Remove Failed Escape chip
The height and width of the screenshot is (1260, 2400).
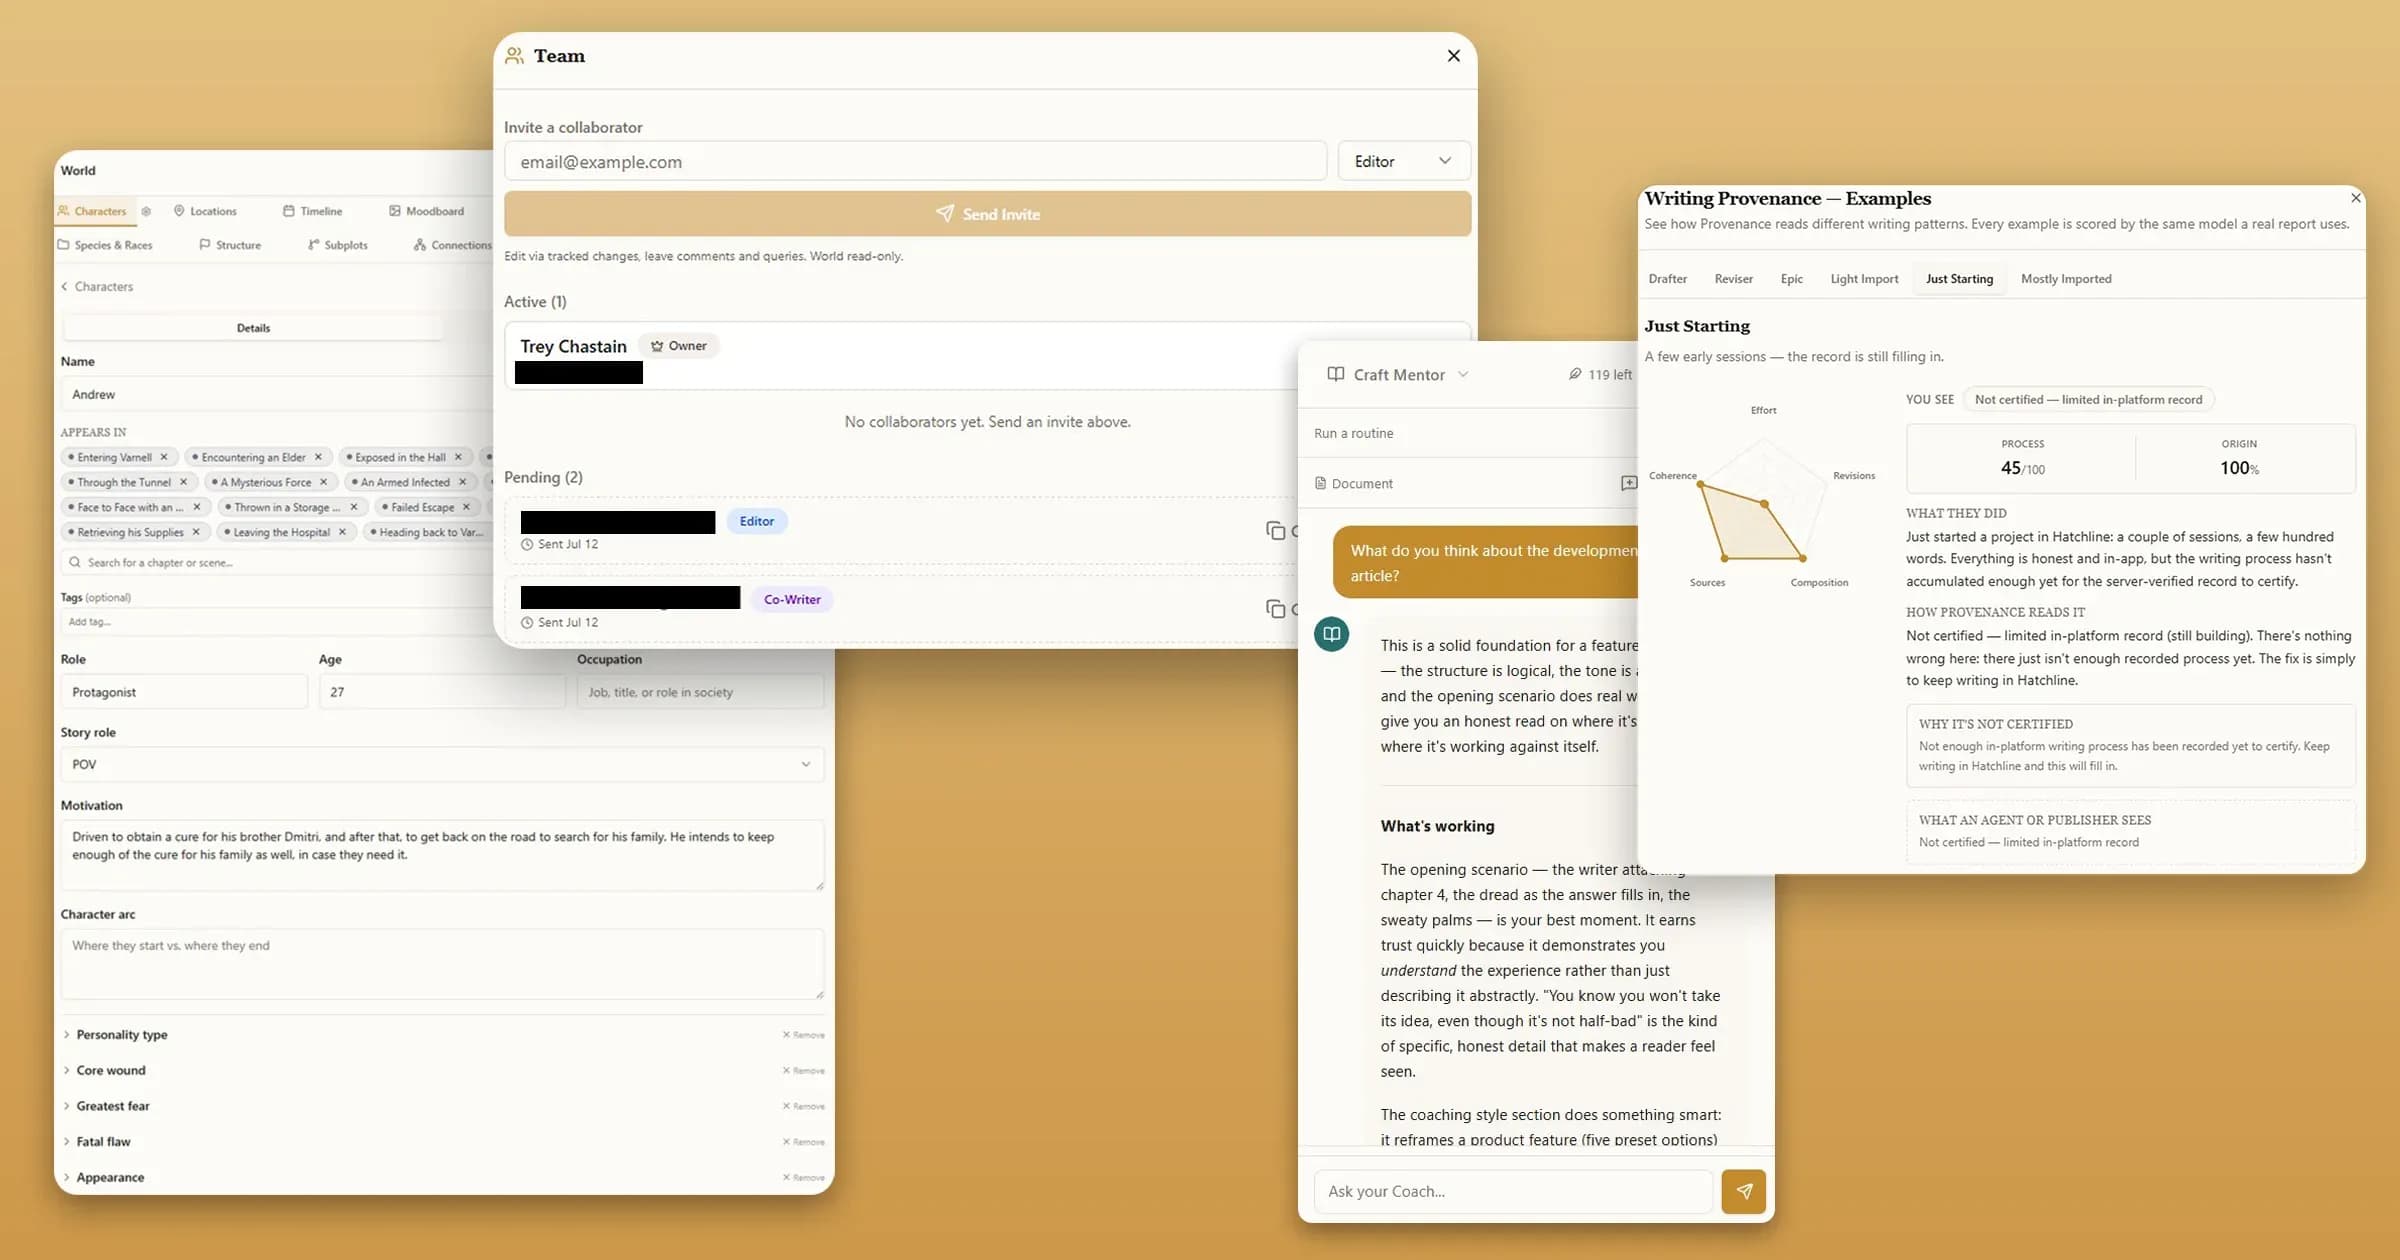466,507
